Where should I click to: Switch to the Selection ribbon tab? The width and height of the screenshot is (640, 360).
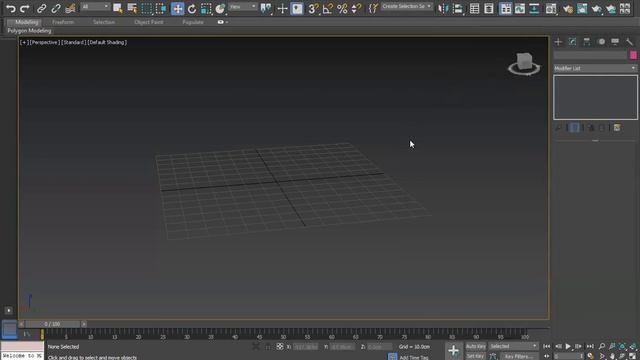[104, 22]
